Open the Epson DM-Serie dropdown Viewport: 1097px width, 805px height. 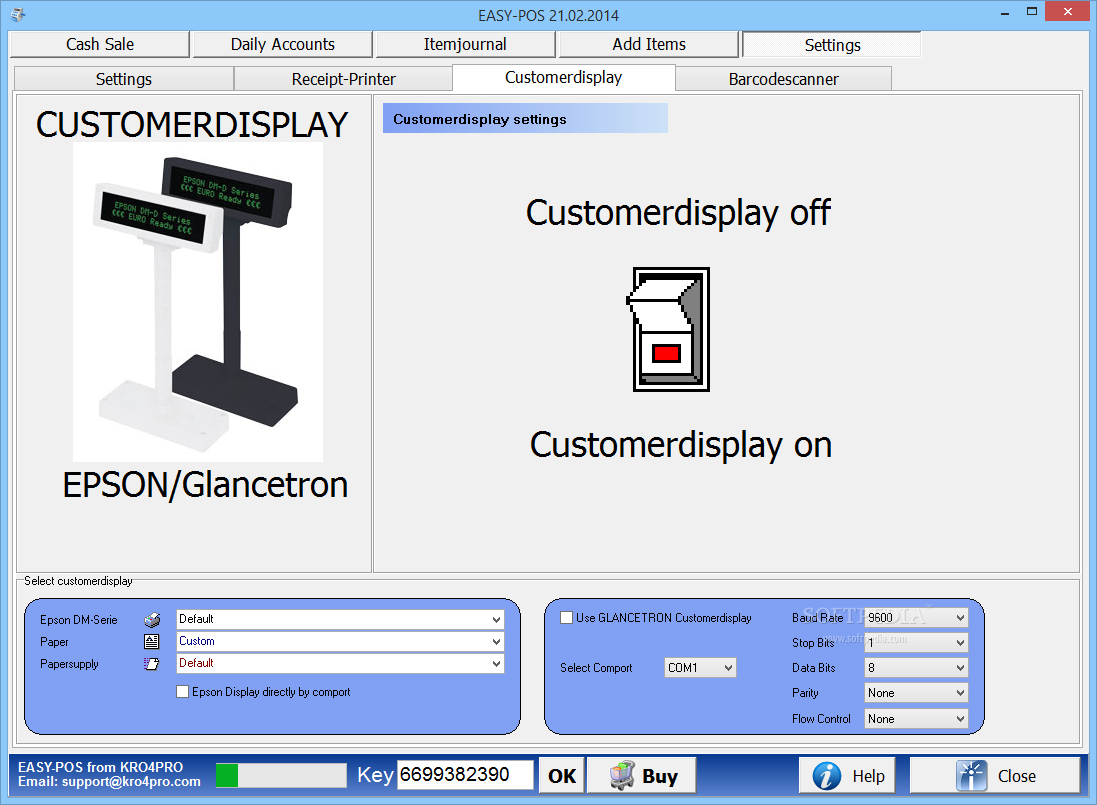coord(340,619)
